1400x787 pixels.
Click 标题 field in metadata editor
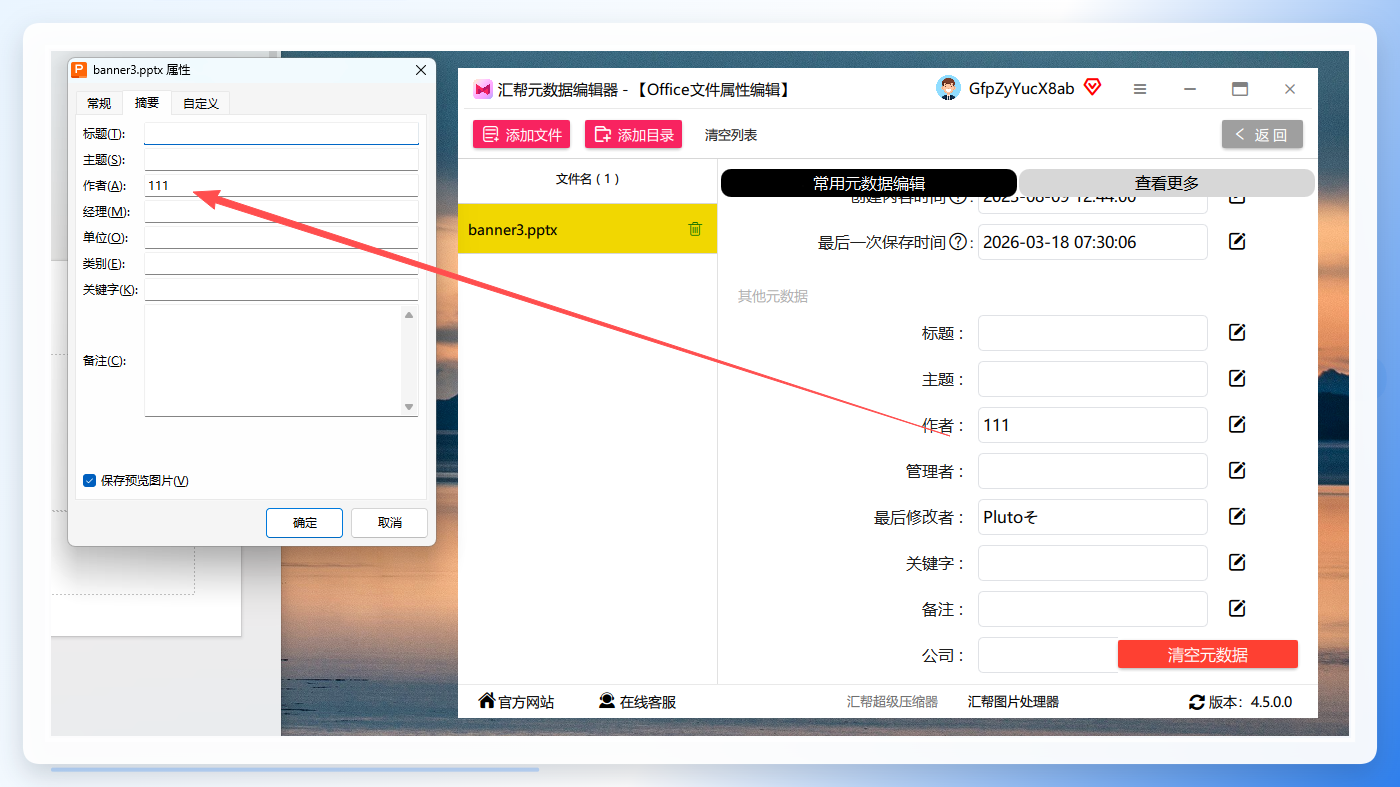(1093, 333)
